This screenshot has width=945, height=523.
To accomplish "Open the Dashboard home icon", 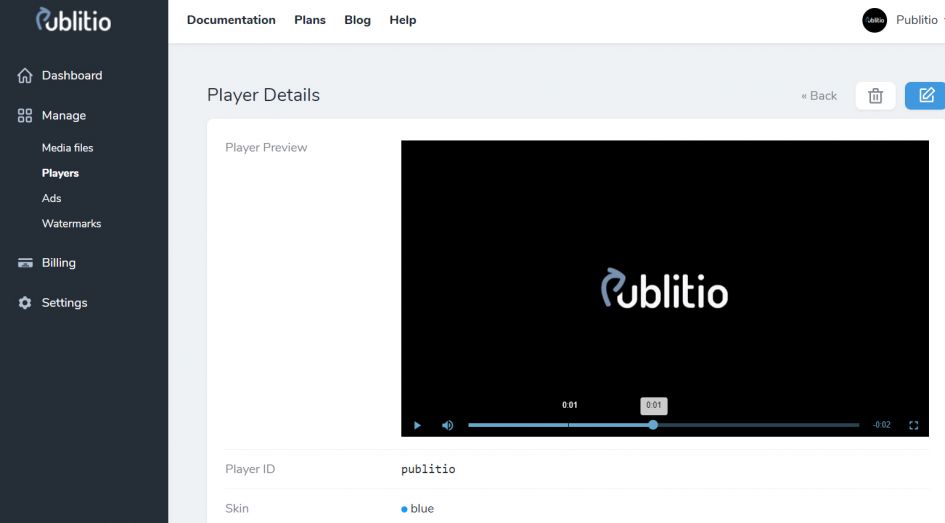I will 25,75.
